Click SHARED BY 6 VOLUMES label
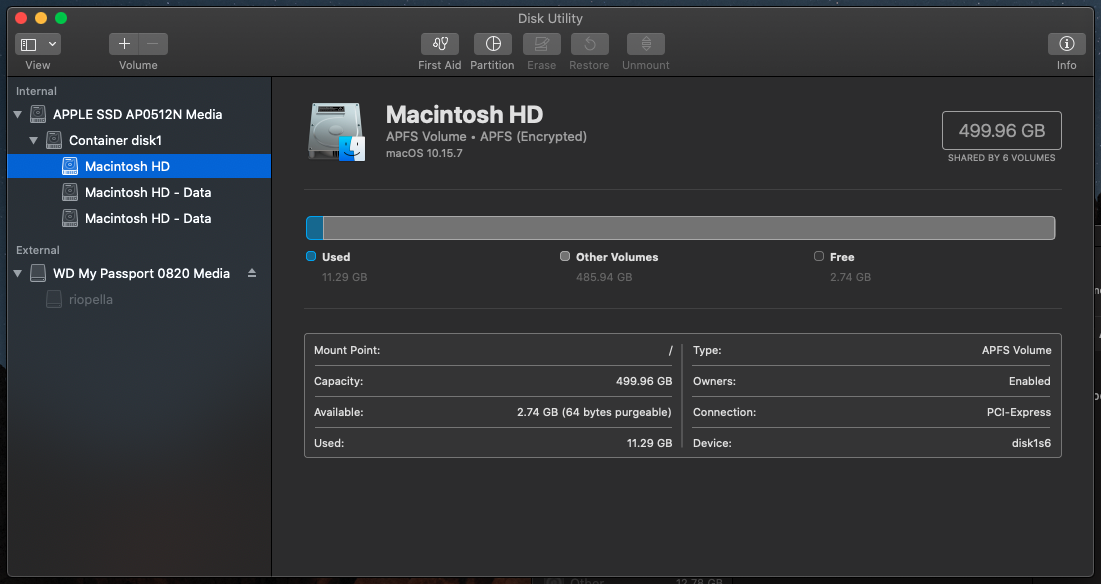Image resolution: width=1101 pixels, height=584 pixels. click(1001, 158)
